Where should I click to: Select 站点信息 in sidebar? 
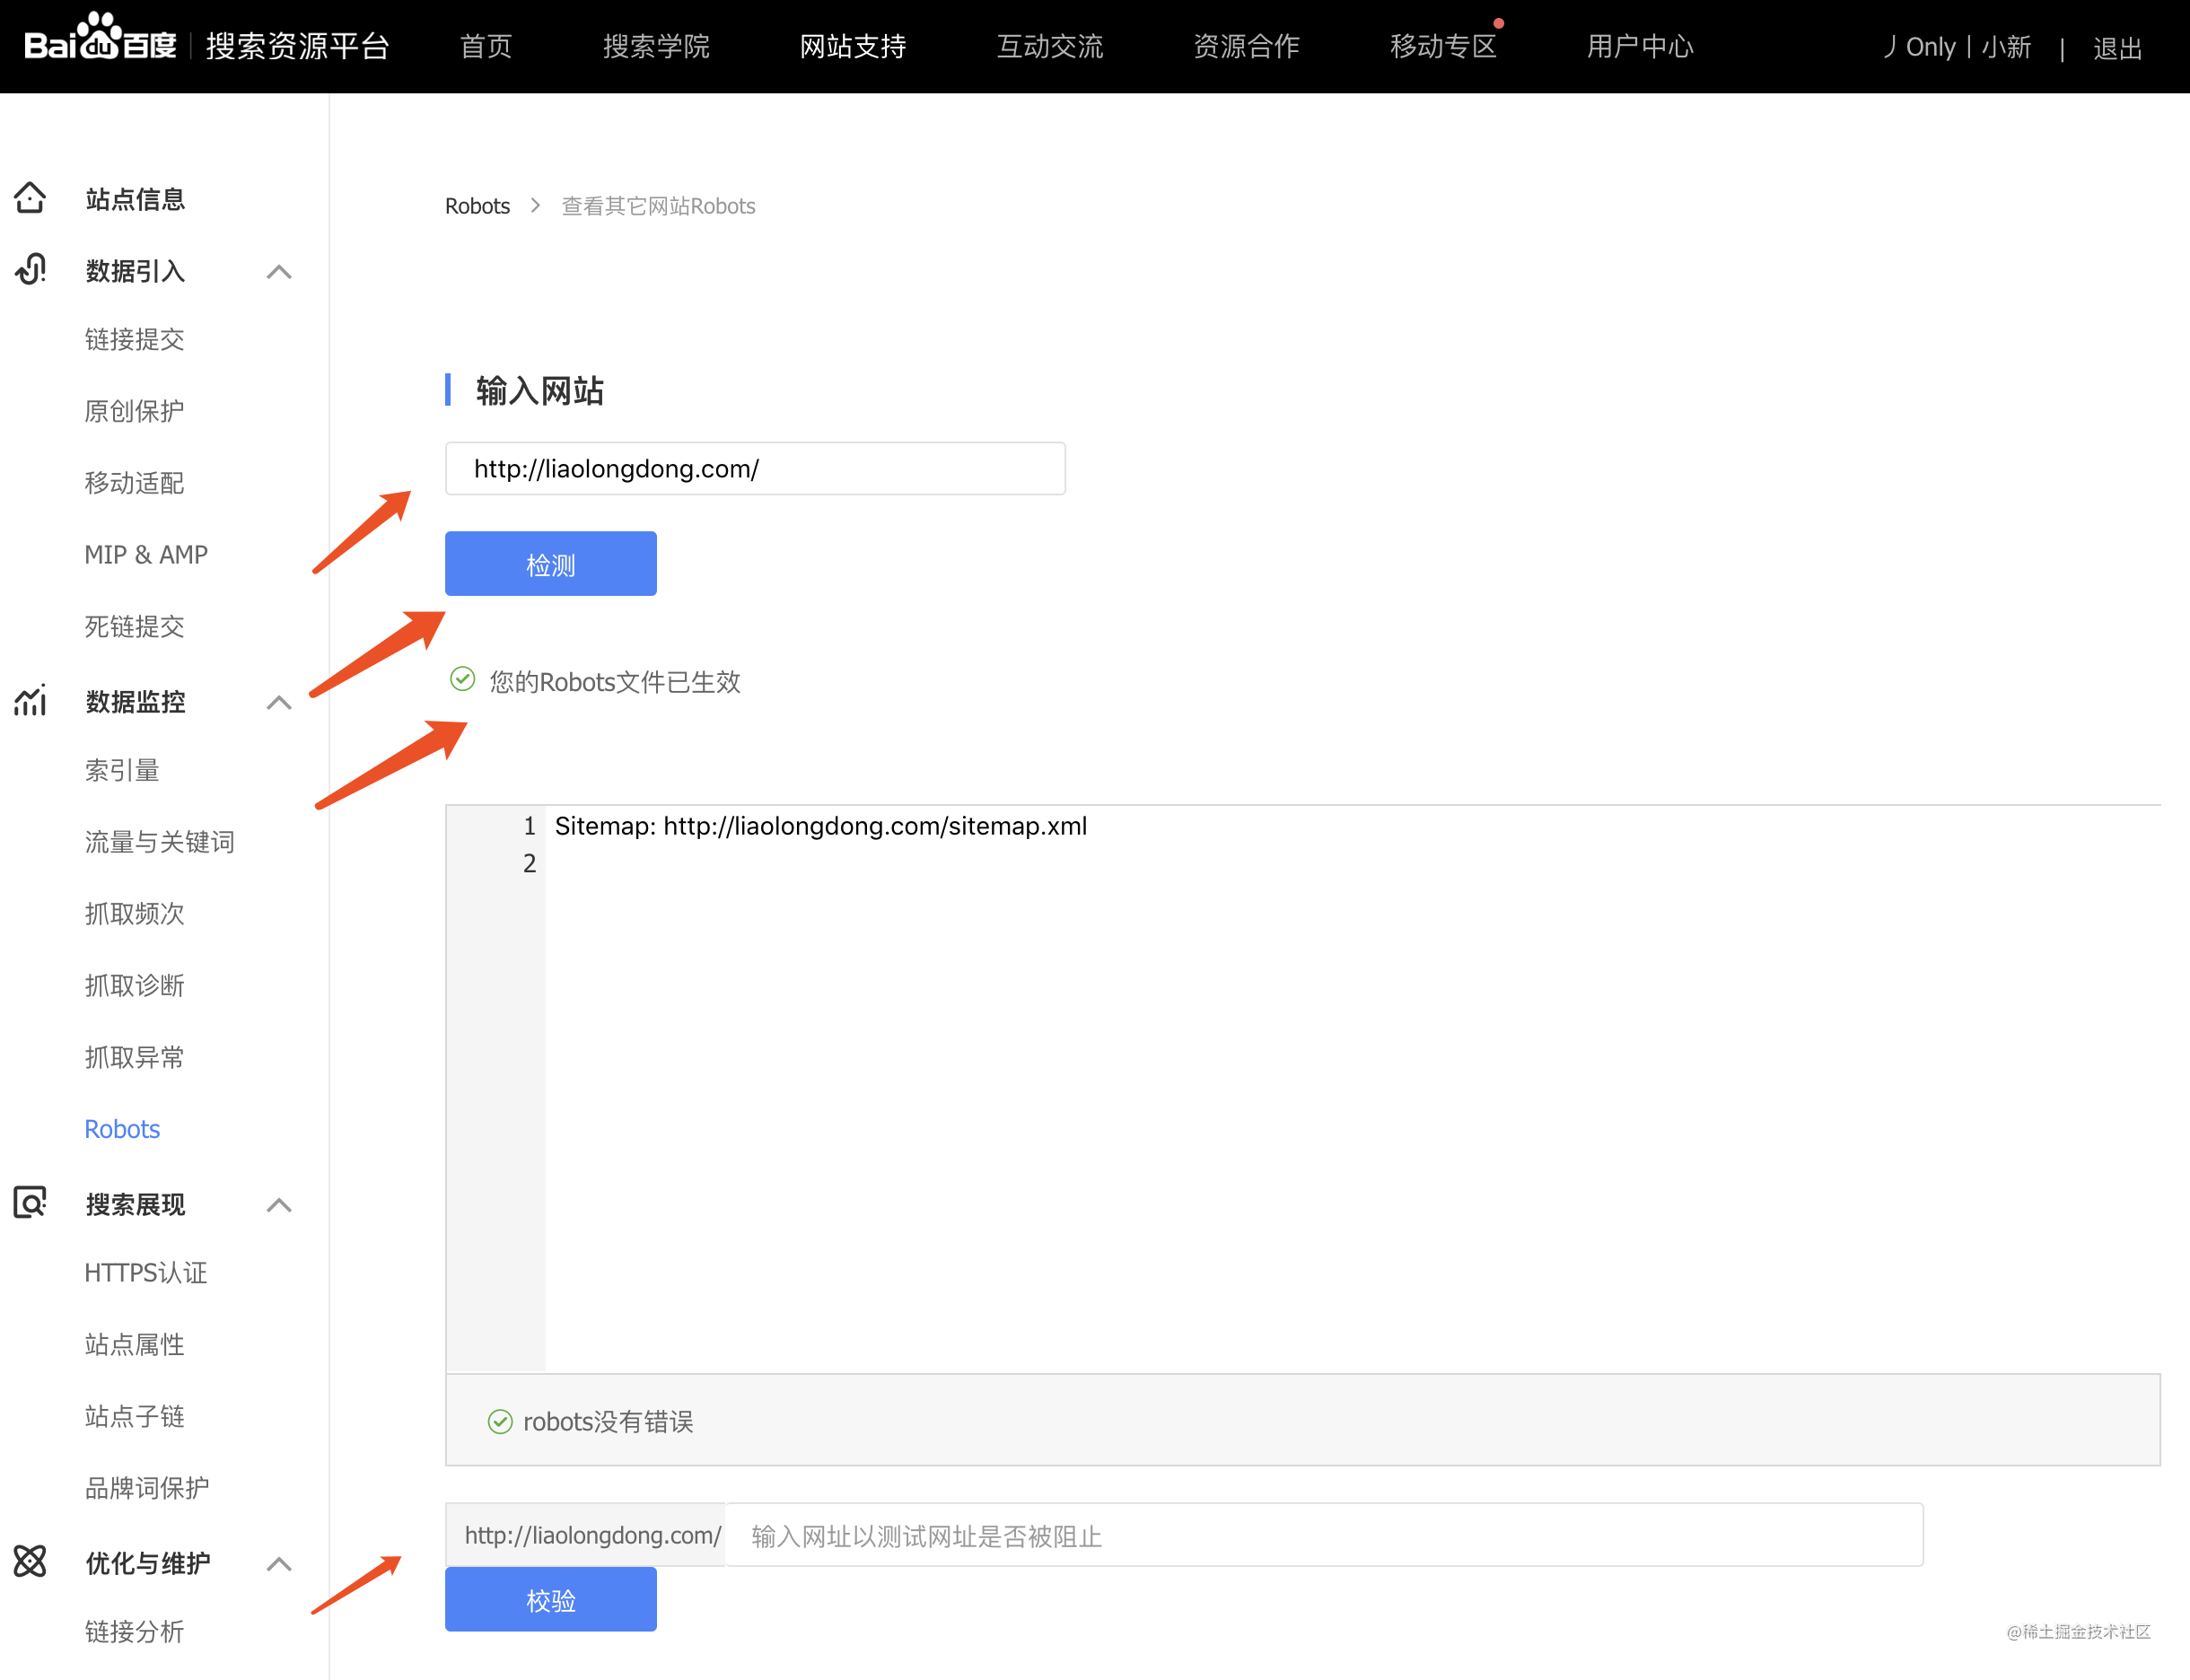coord(135,199)
